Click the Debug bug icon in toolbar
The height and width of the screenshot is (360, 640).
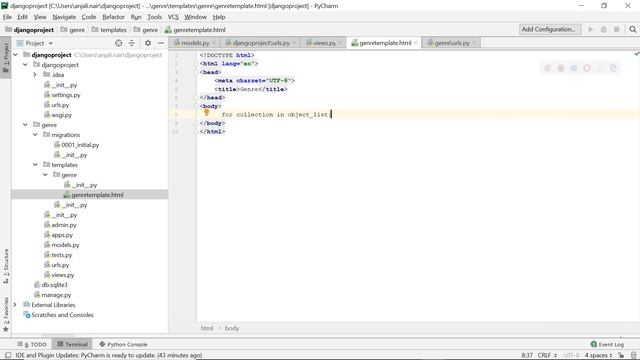point(604,29)
